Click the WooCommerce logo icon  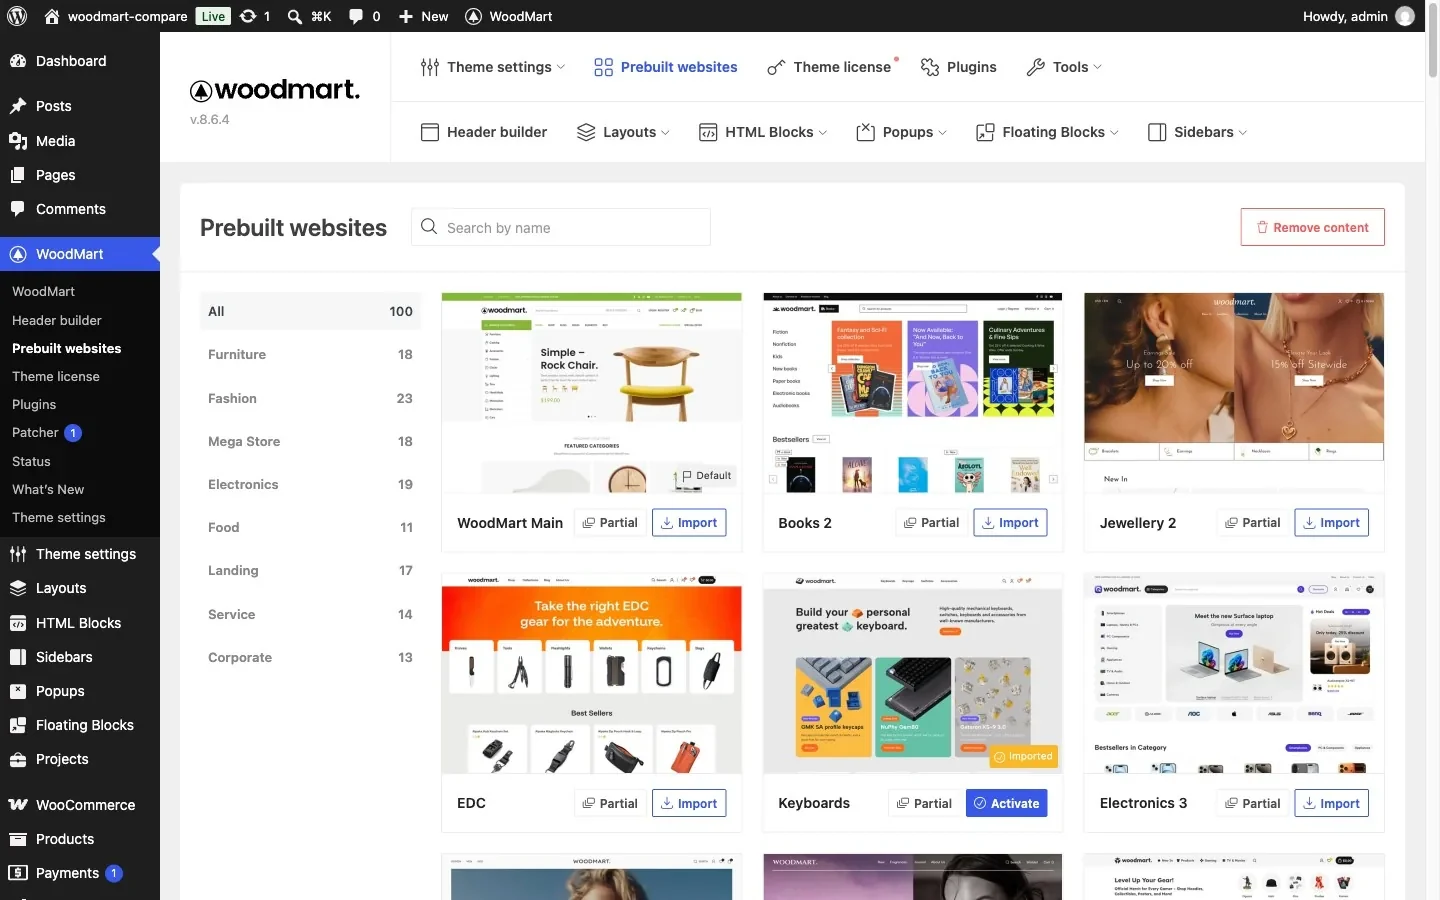point(18,805)
